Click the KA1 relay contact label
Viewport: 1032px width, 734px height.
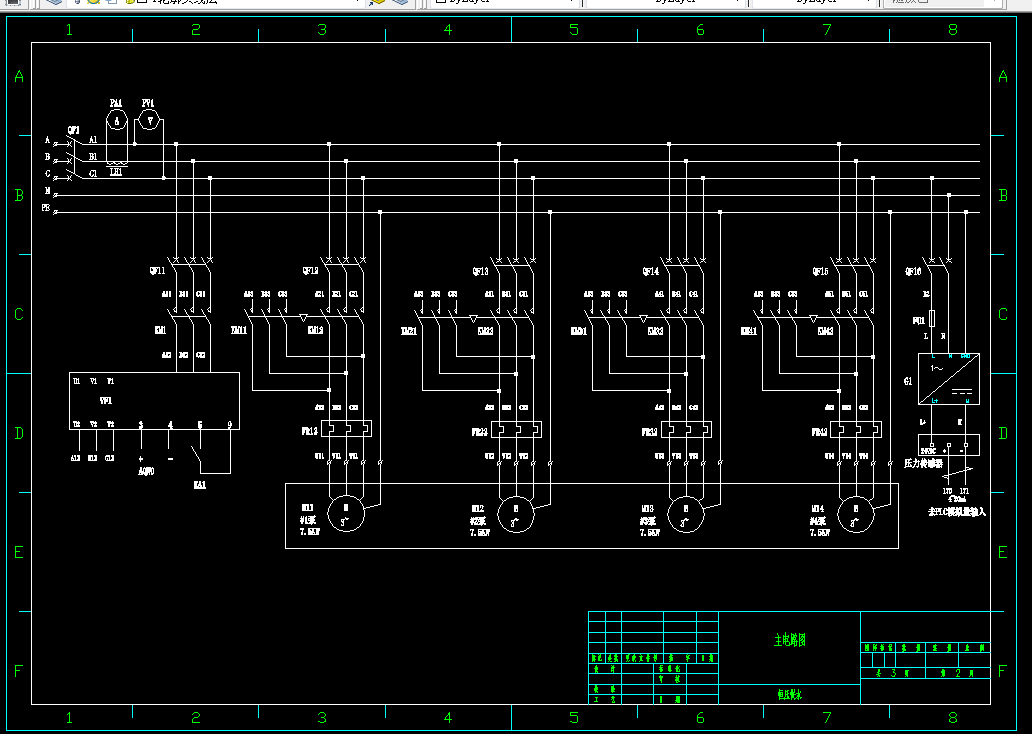199,485
